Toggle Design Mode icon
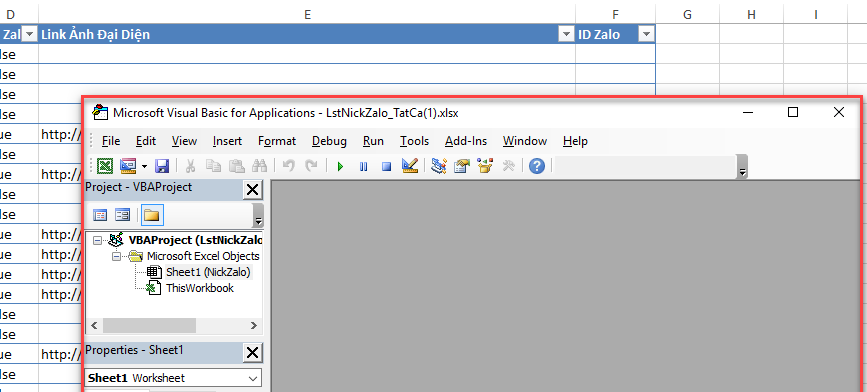Viewport: 867px width, 392px height. pyautogui.click(x=410, y=166)
